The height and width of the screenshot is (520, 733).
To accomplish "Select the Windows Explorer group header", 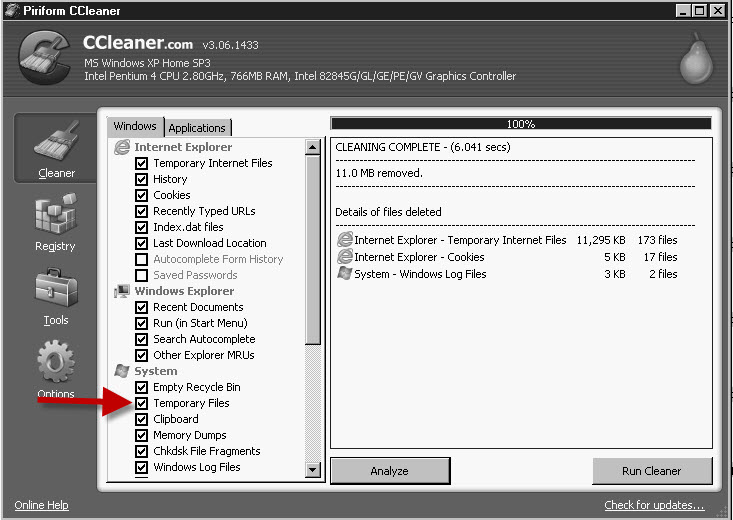I will tap(184, 291).
